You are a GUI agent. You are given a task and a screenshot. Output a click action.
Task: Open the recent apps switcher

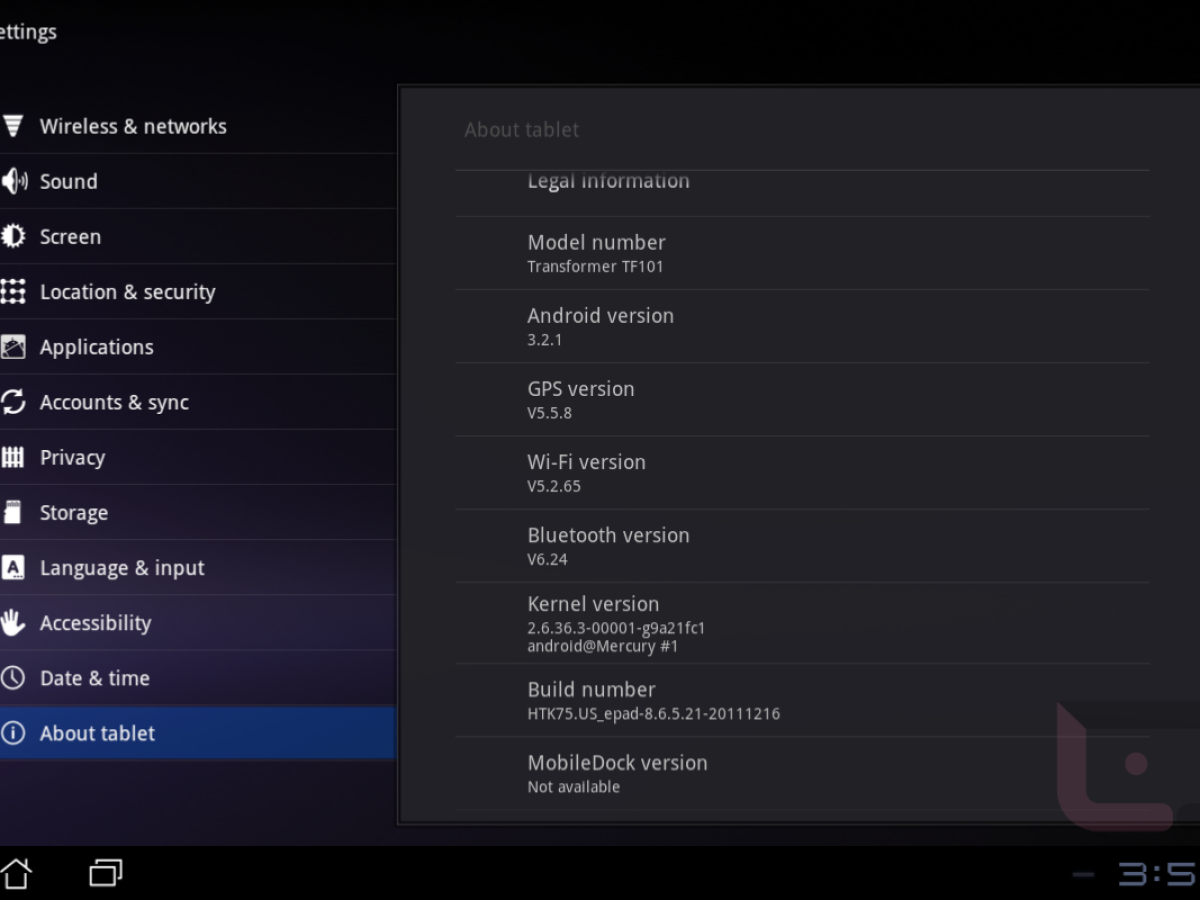click(x=106, y=873)
